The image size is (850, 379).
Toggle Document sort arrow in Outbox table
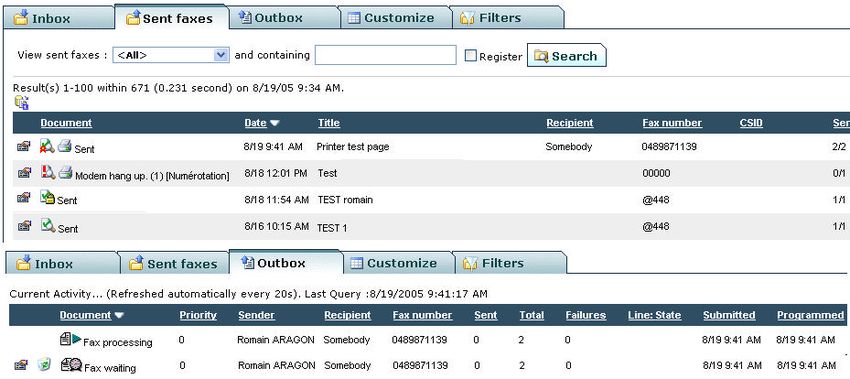tap(119, 315)
